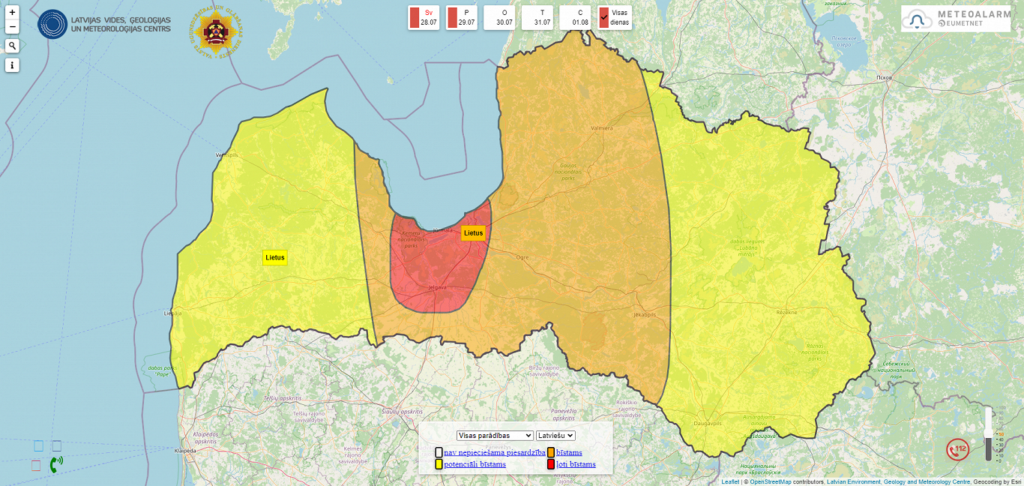Select the O 30.07 day tab
The image size is (1024, 486).
tap(499, 18)
